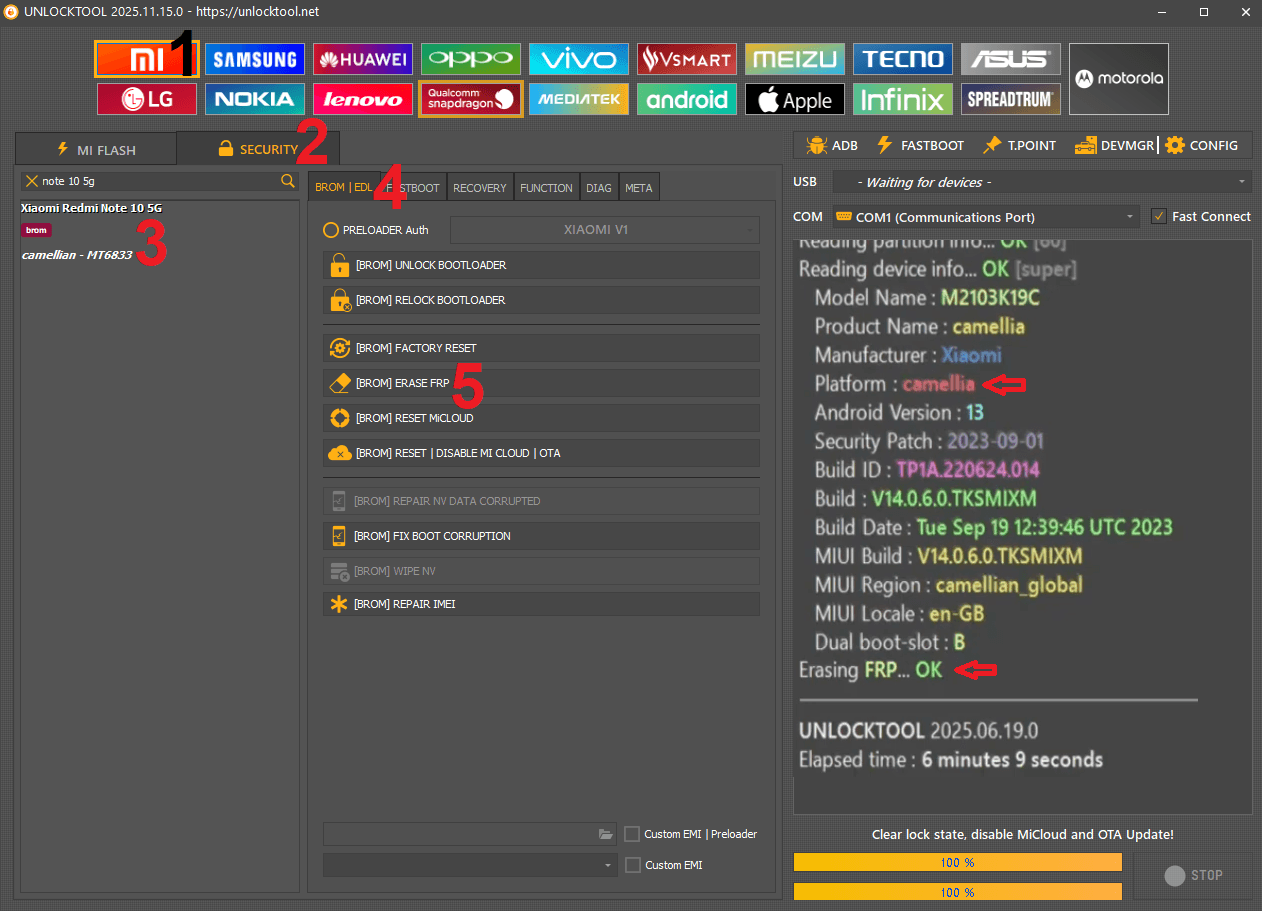Clear the search with X icon
The image size is (1262, 911).
[32, 181]
